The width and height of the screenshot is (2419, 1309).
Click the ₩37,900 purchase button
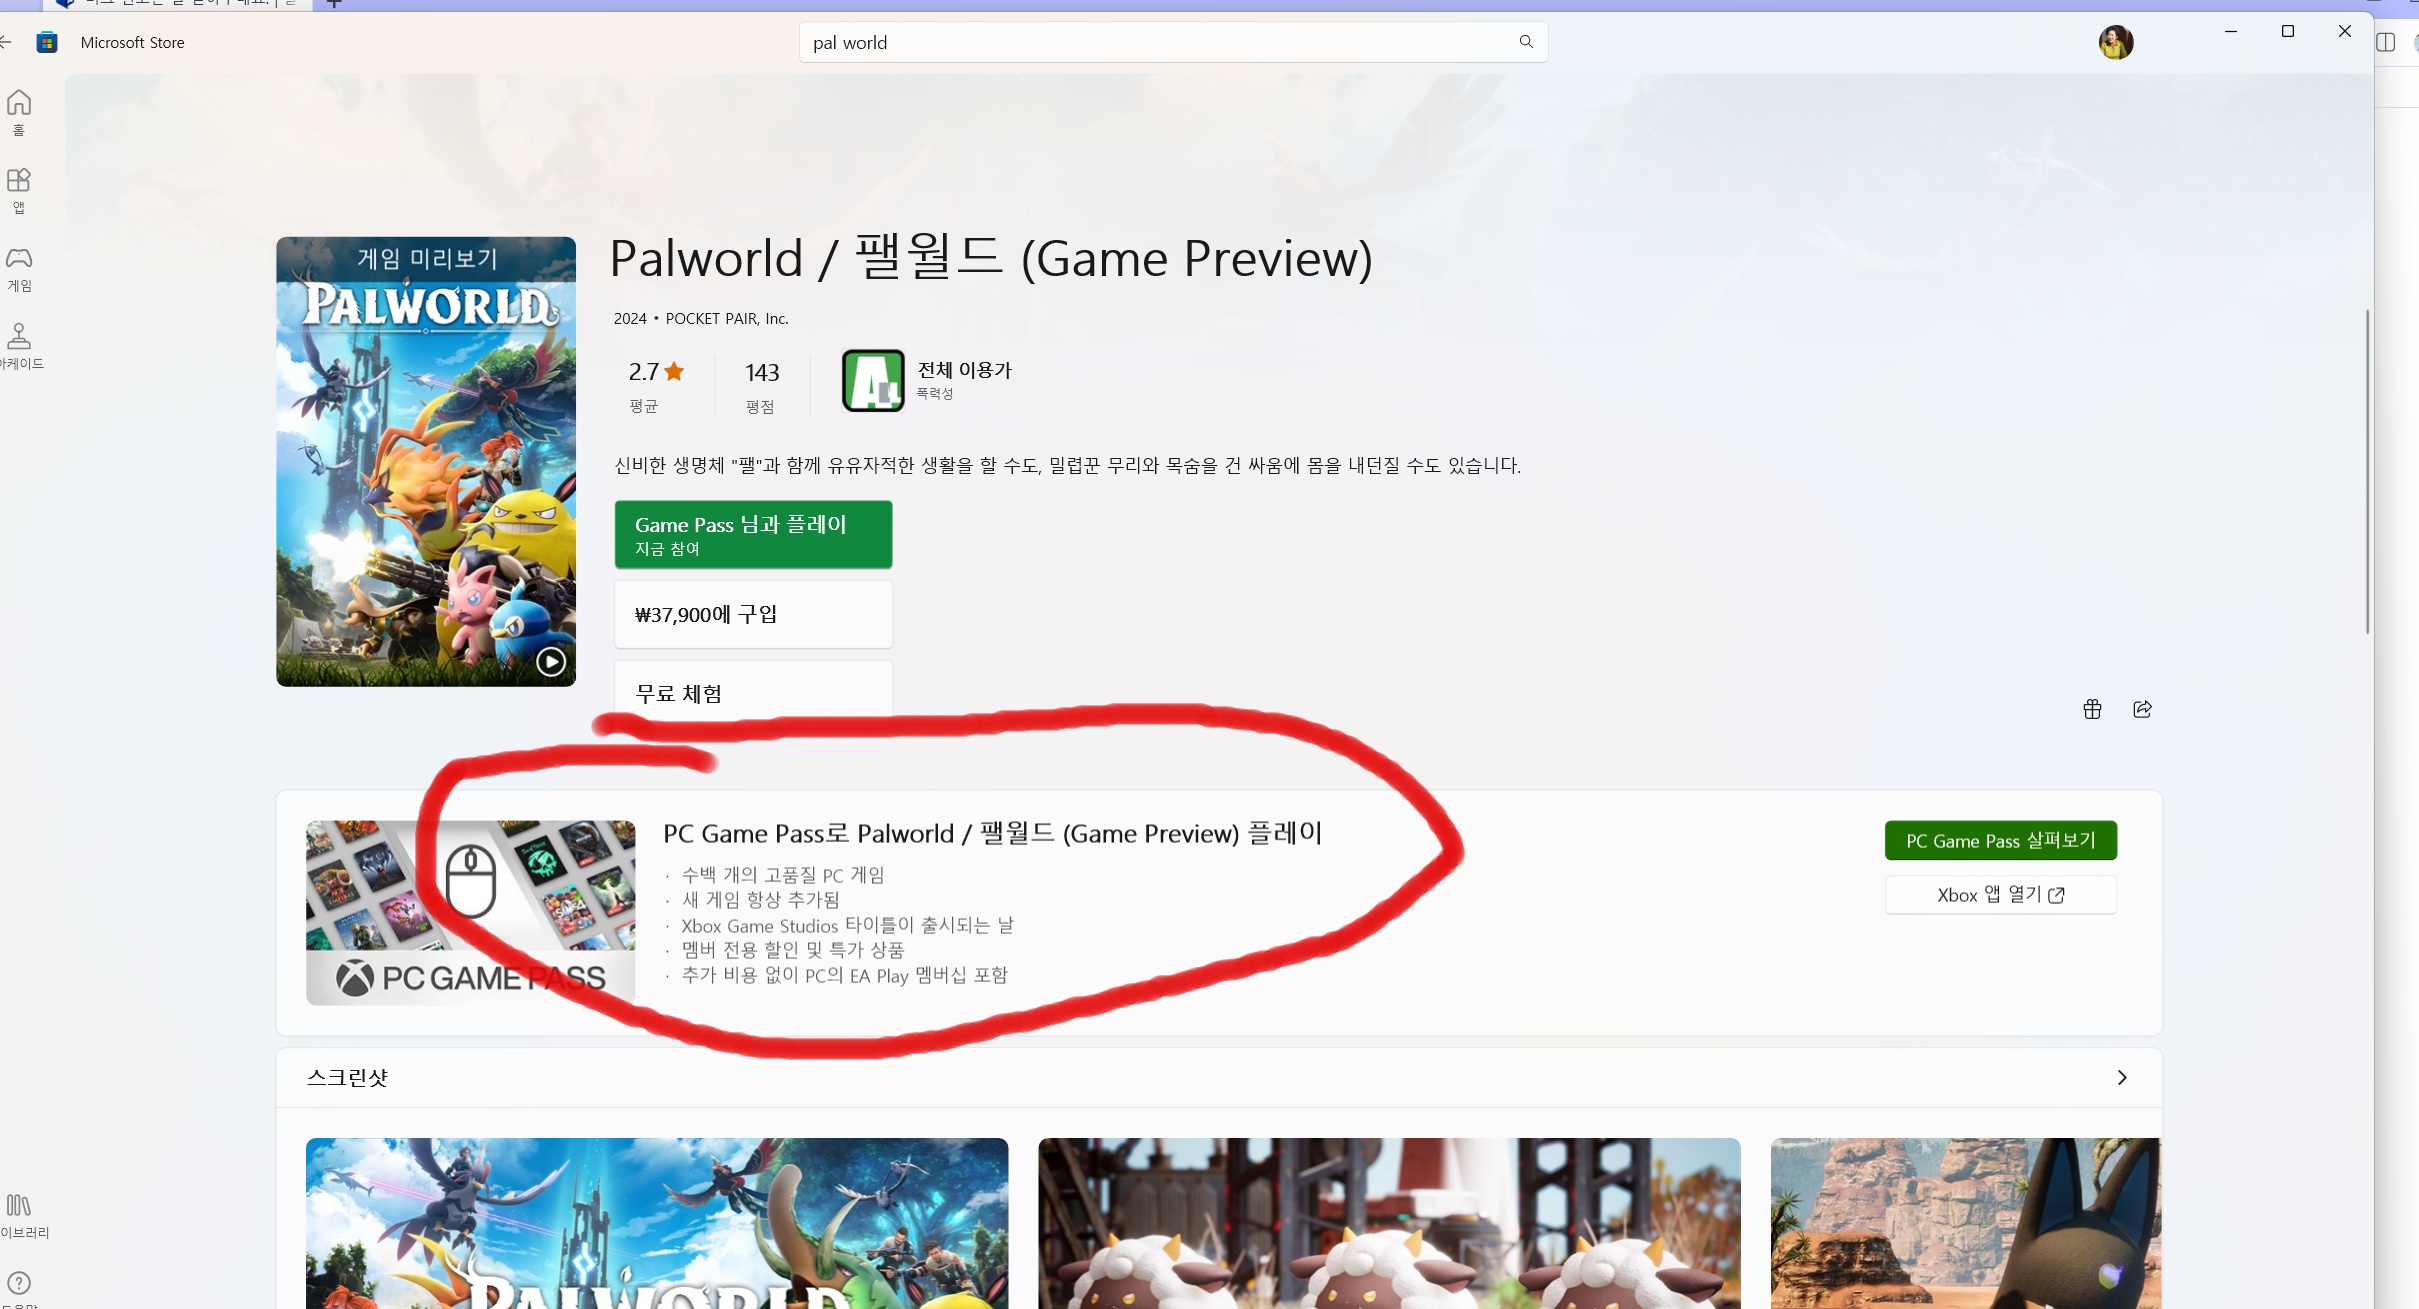pyautogui.click(x=753, y=614)
